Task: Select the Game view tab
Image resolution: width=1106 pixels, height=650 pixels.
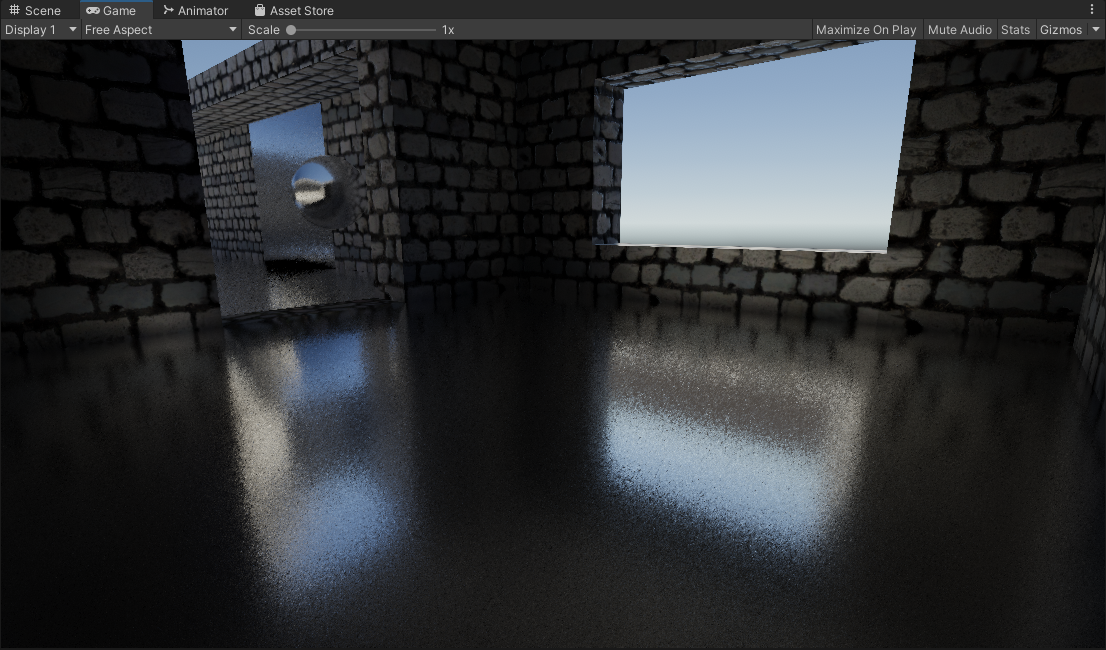Action: pos(111,10)
